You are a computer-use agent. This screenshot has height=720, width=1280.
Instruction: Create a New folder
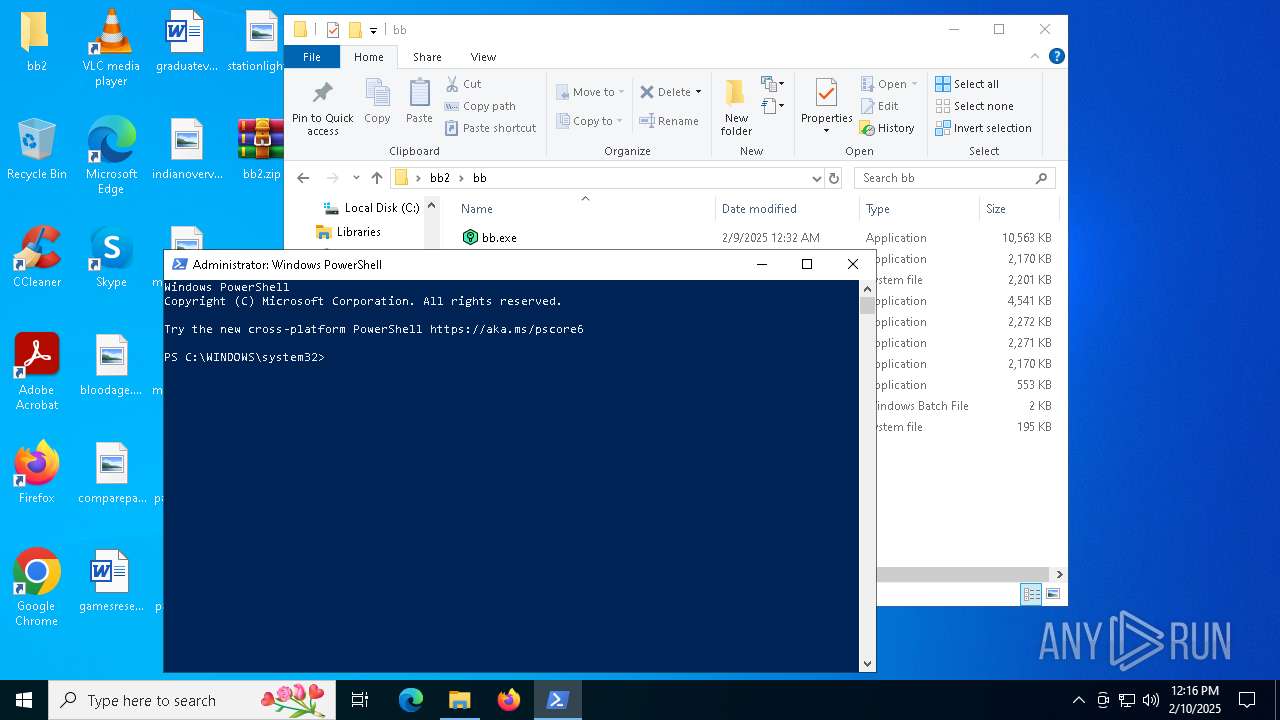tap(736, 107)
